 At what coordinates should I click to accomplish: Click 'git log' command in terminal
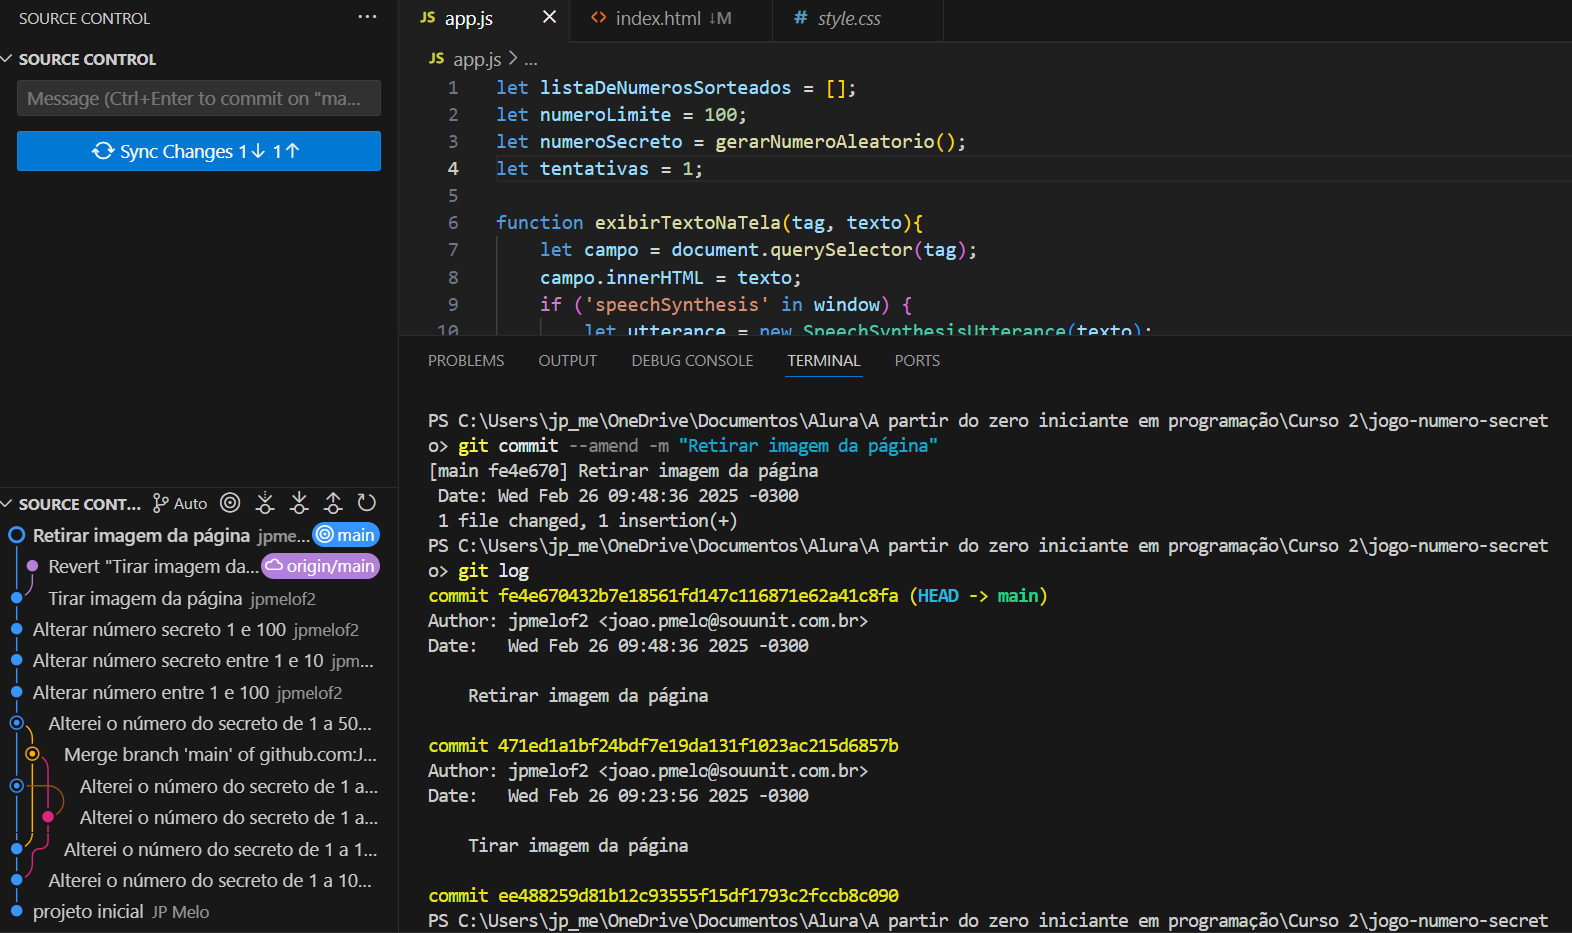493,570
